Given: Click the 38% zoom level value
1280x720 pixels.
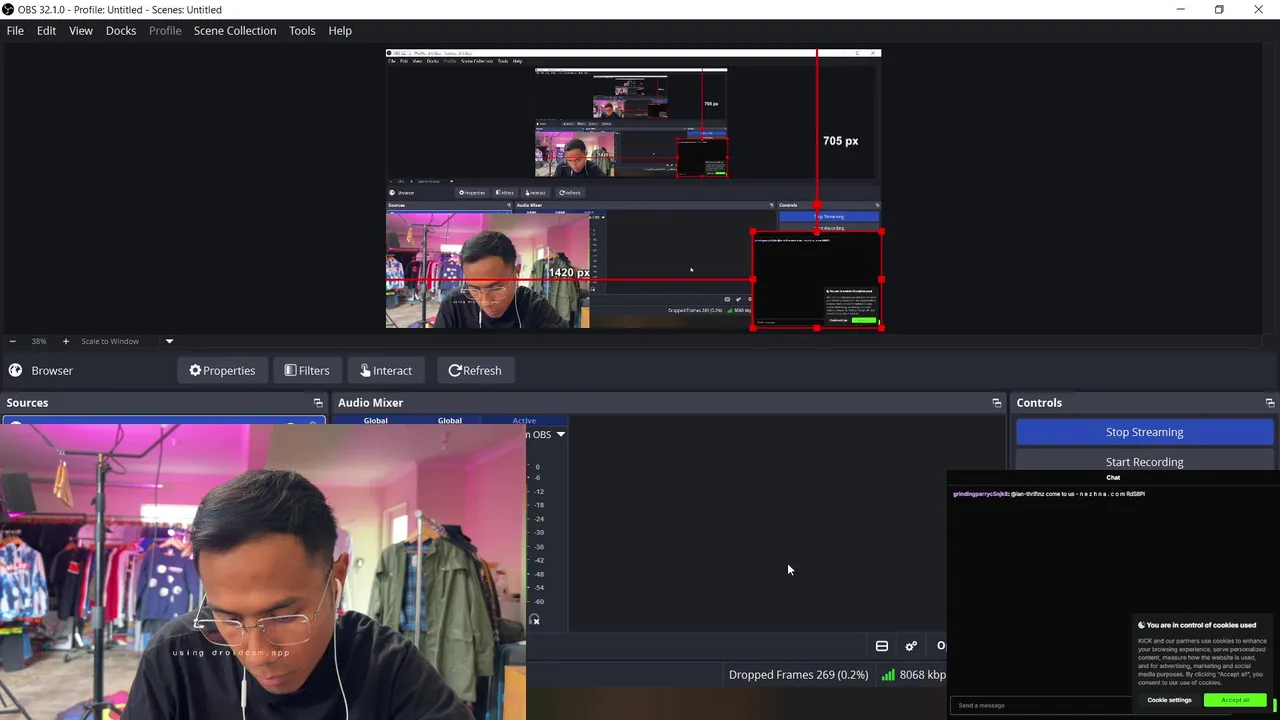Looking at the screenshot, I should click(39, 341).
